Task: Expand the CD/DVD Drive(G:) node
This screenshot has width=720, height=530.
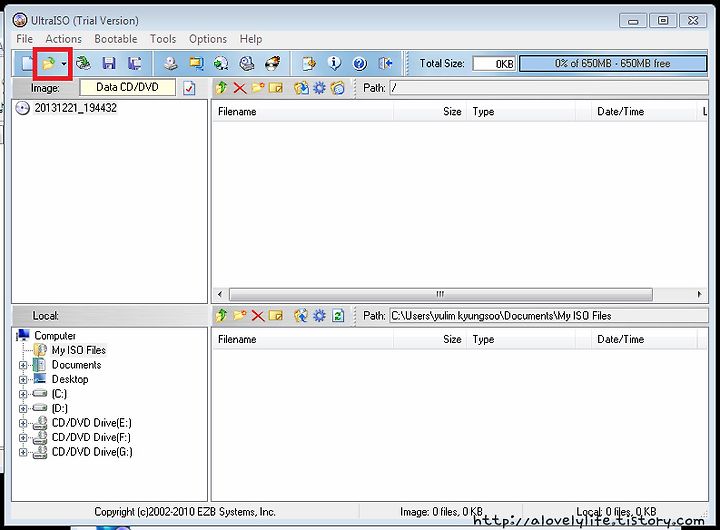Action: [22, 452]
